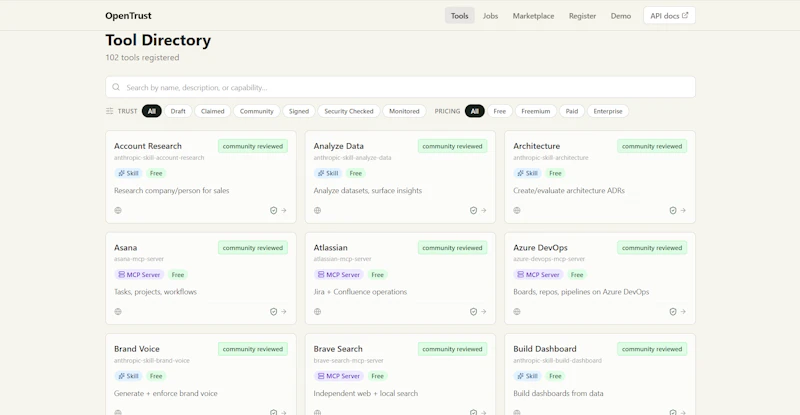
Task: Click 'Build dashboards from data' description
Action: click(558, 394)
